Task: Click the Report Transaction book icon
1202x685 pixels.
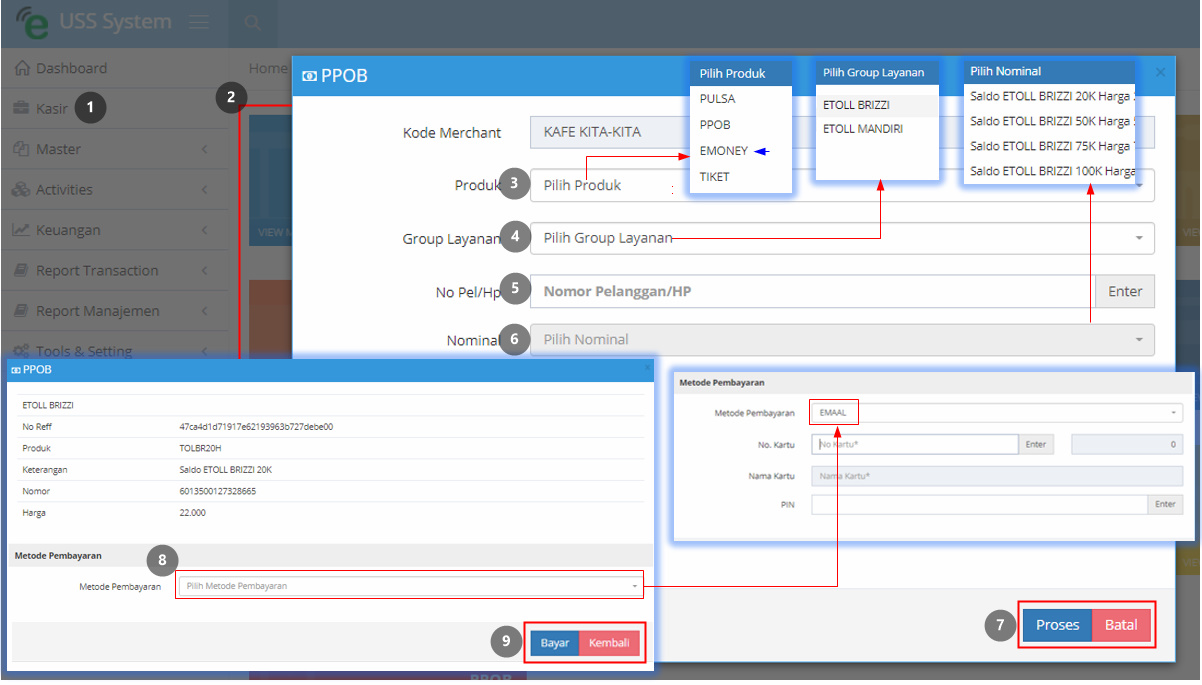Action: (x=21, y=270)
